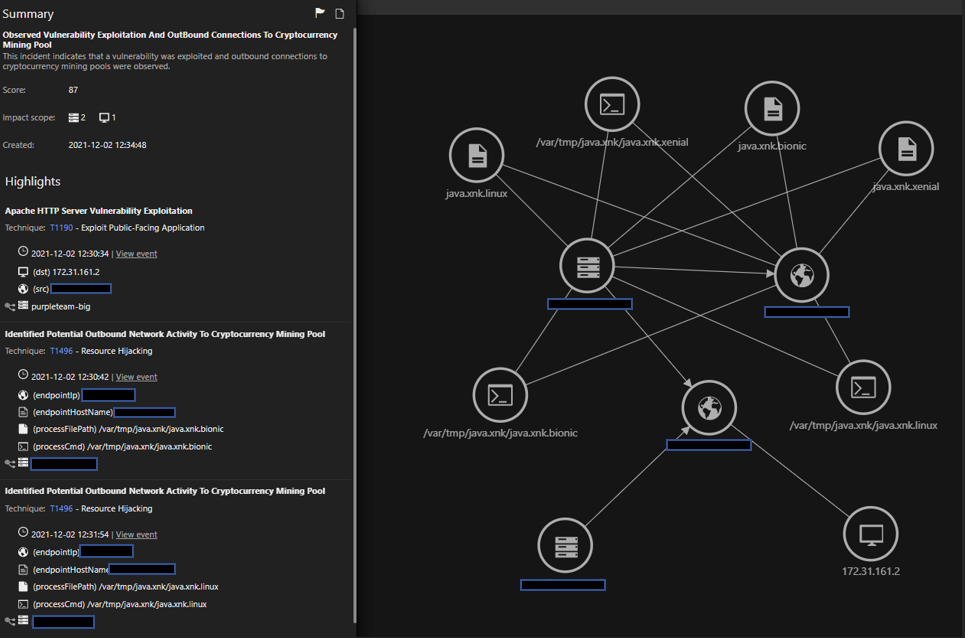Select the java.xnk.linux file node
Screen dimensions: 965x638
click(477, 155)
